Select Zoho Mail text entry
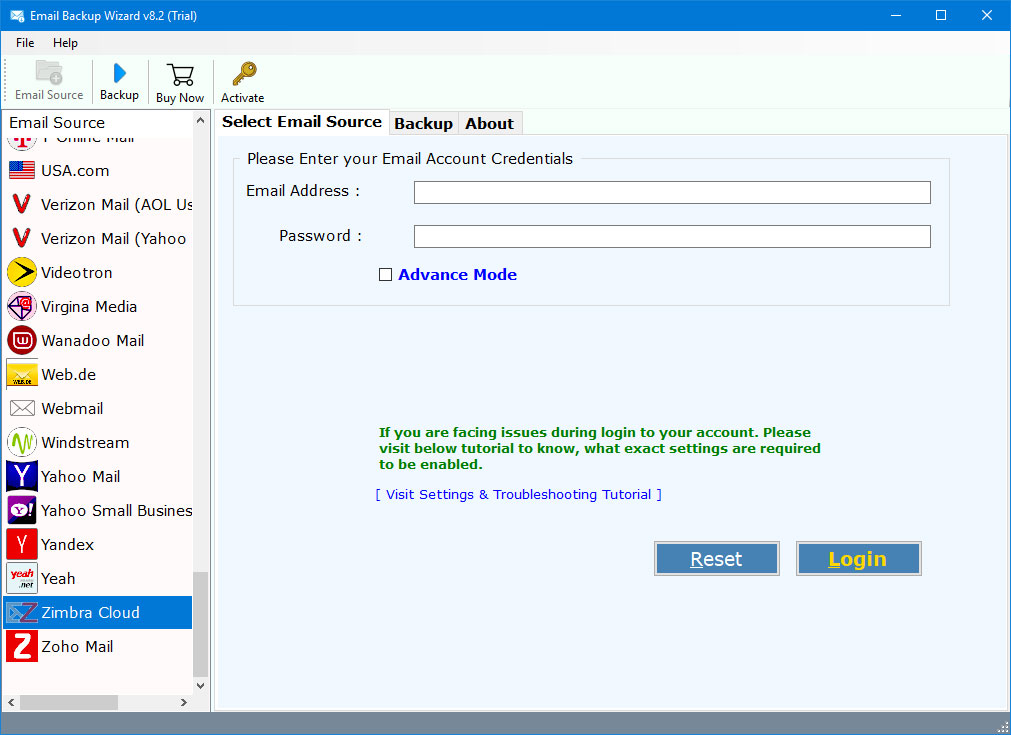 pos(77,647)
